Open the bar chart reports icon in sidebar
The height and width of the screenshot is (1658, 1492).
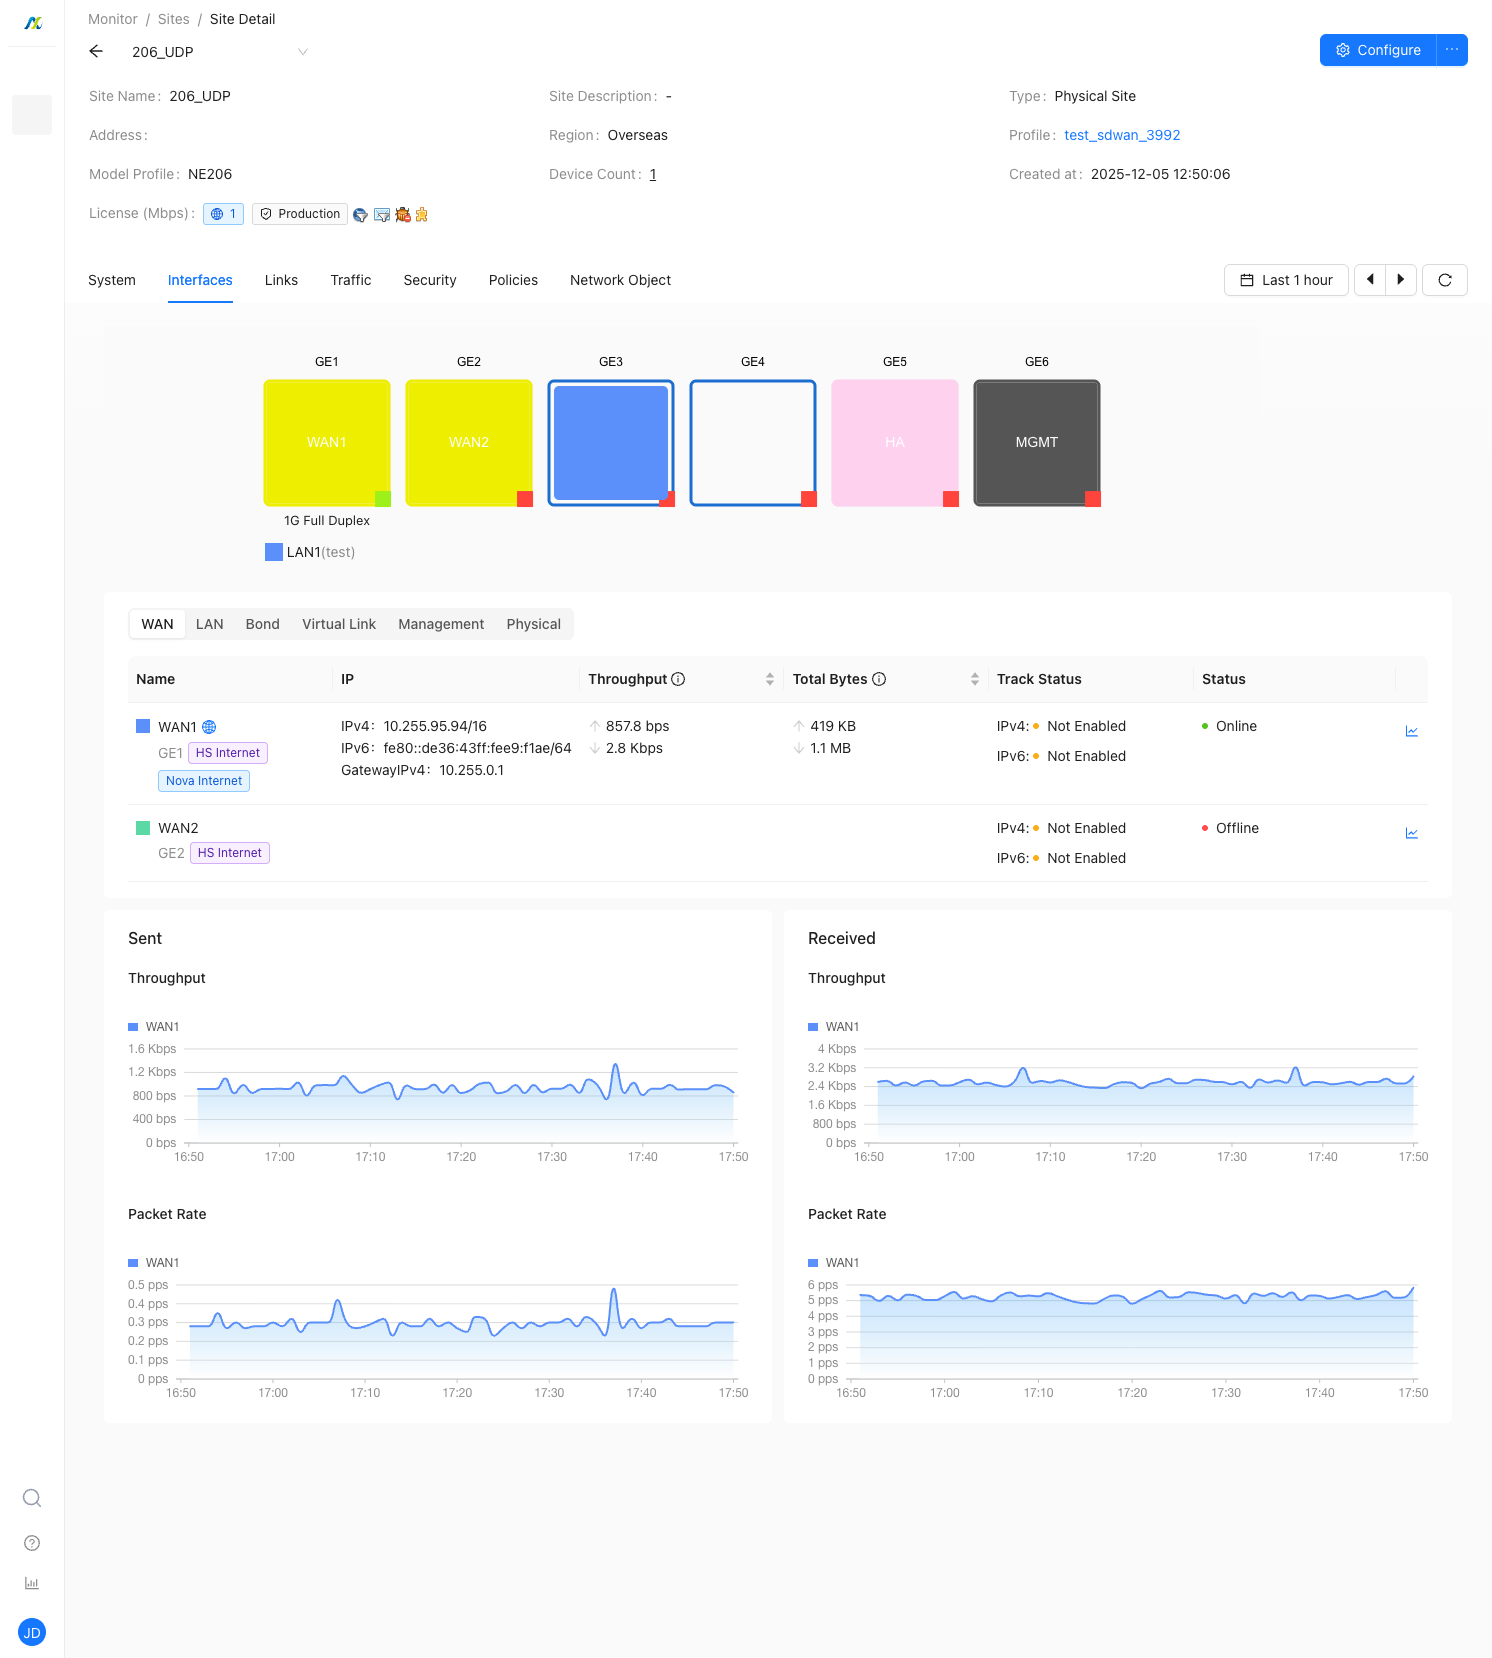tap(32, 1583)
